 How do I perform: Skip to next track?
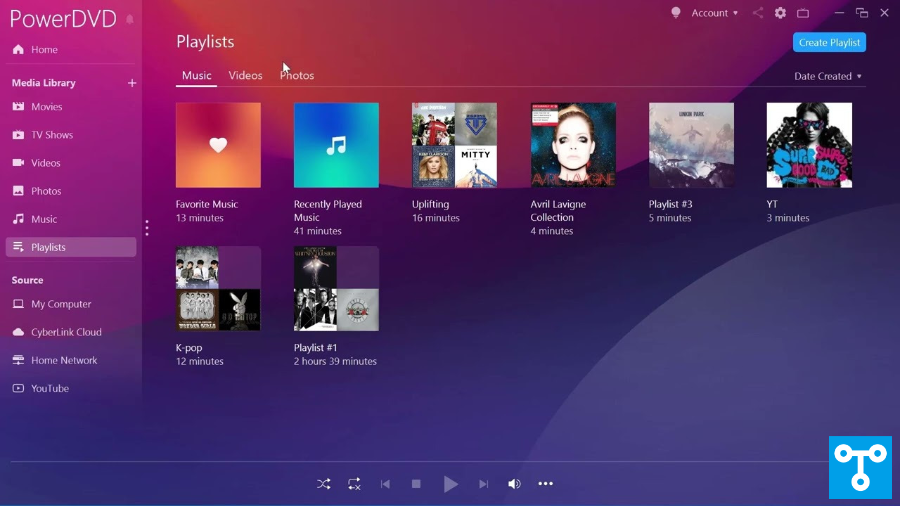(483, 484)
